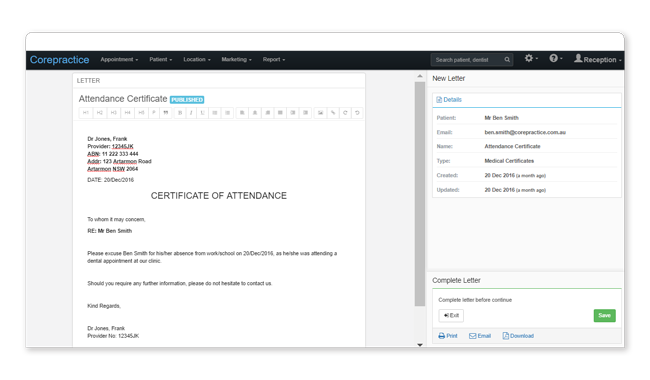The image size is (650, 380).
Task: Open the settings gear dropdown
Action: click(x=531, y=58)
